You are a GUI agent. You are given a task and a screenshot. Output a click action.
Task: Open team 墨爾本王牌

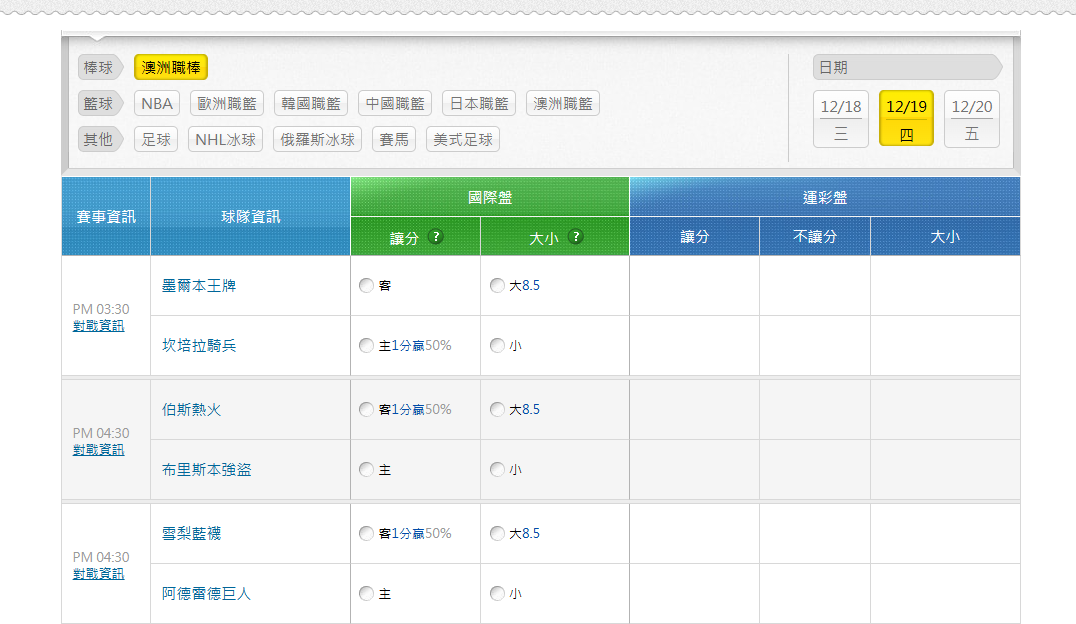199,286
